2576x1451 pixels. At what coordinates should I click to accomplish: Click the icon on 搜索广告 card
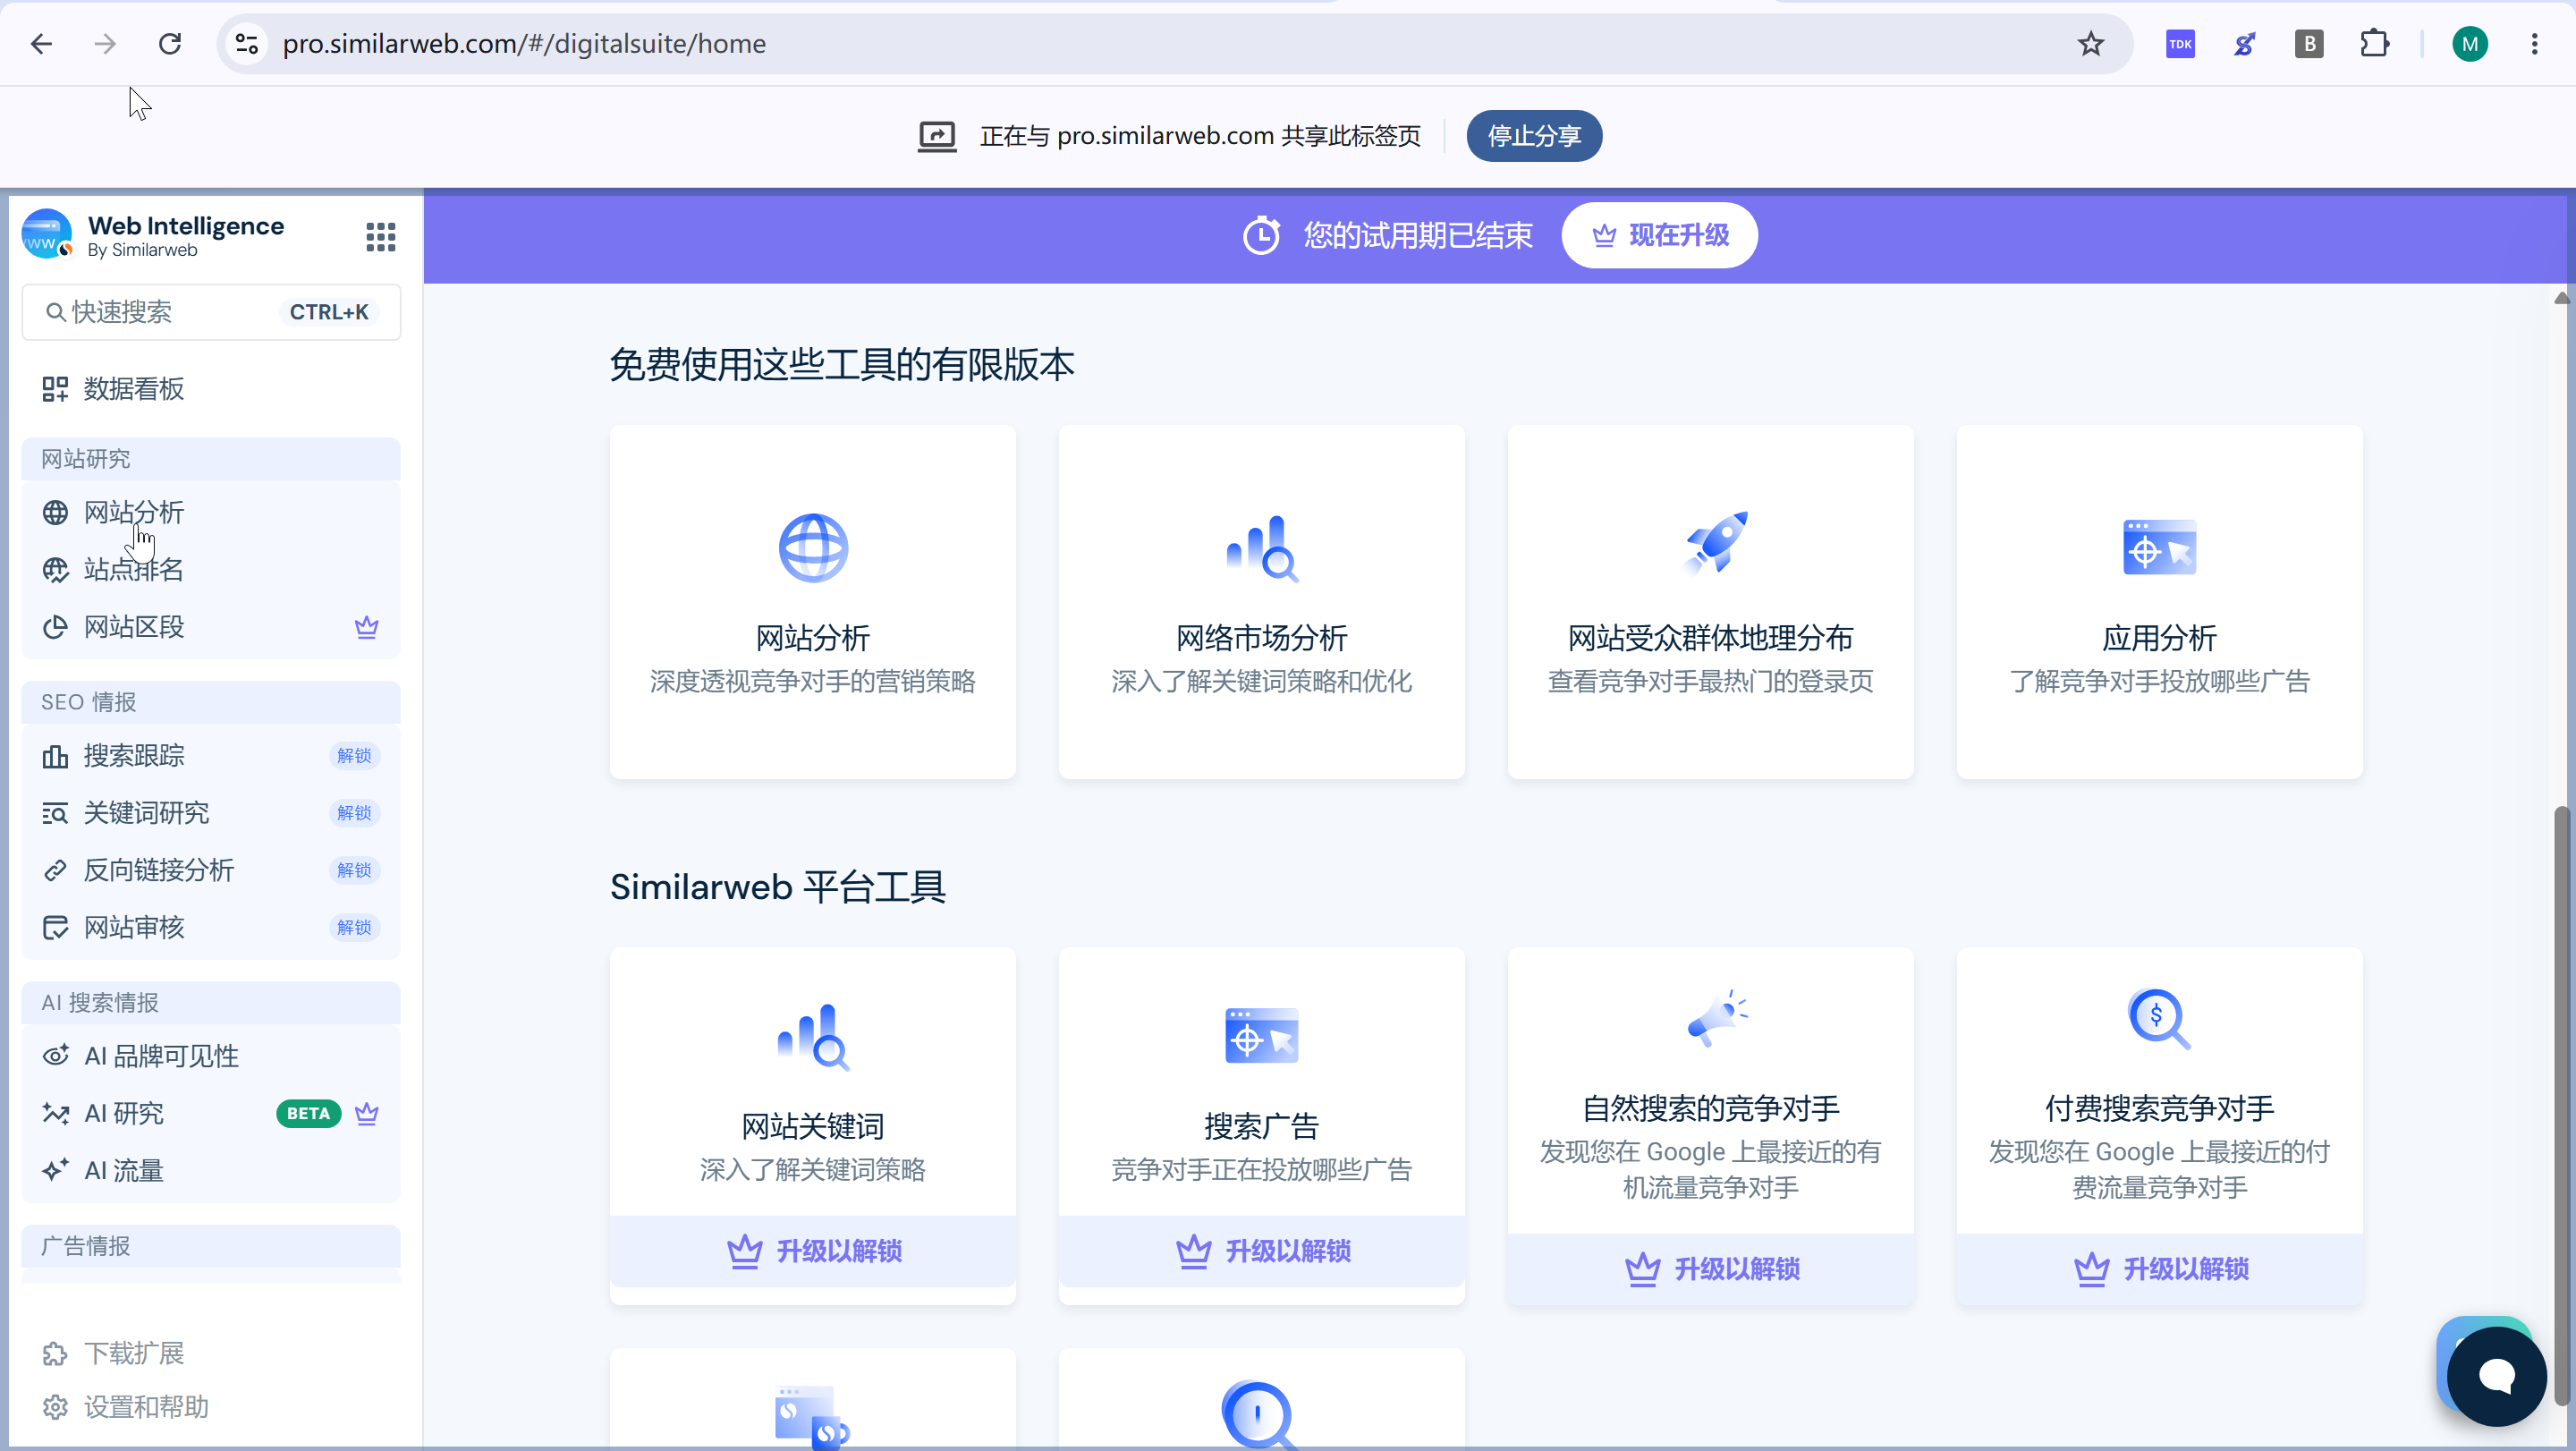pos(1262,1036)
